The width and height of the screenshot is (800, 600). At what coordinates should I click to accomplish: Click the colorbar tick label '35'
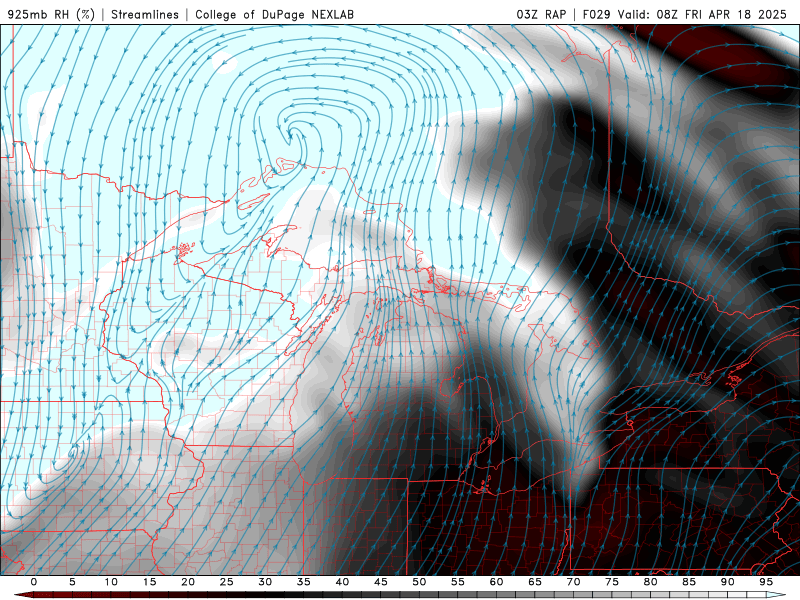[303, 582]
